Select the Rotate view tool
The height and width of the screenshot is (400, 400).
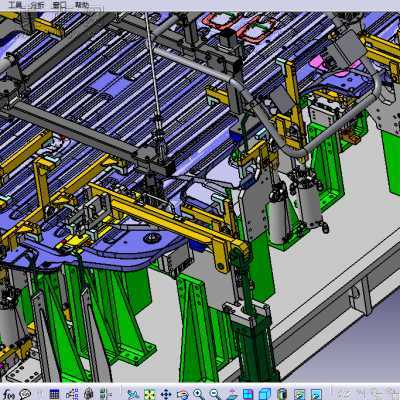pos(182,394)
